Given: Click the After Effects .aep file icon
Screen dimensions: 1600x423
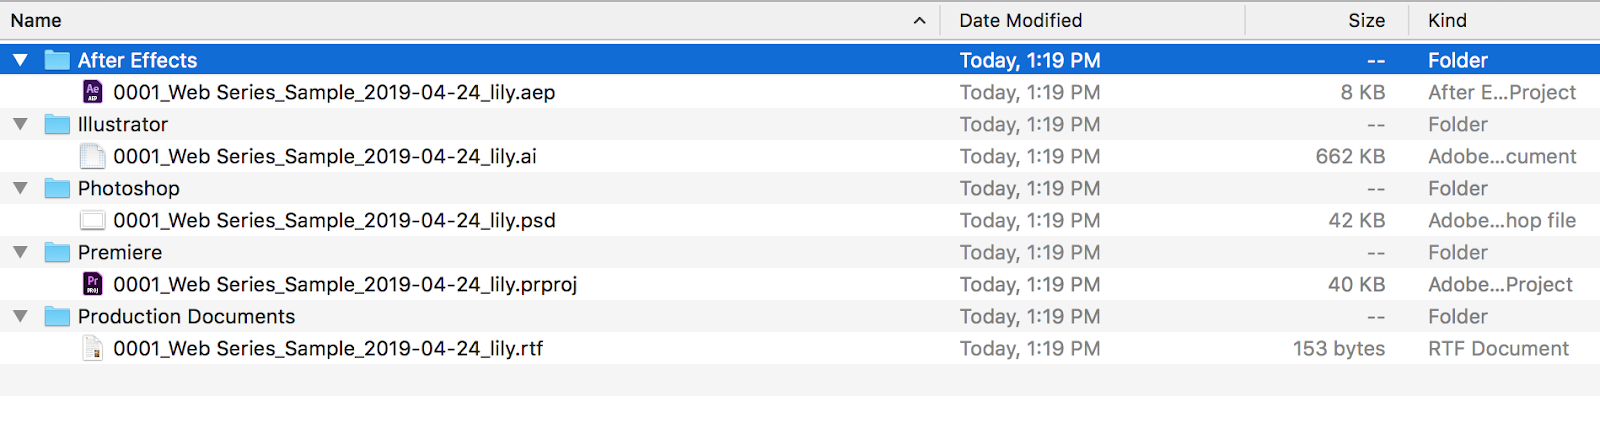Looking at the screenshot, I should coord(93,92).
